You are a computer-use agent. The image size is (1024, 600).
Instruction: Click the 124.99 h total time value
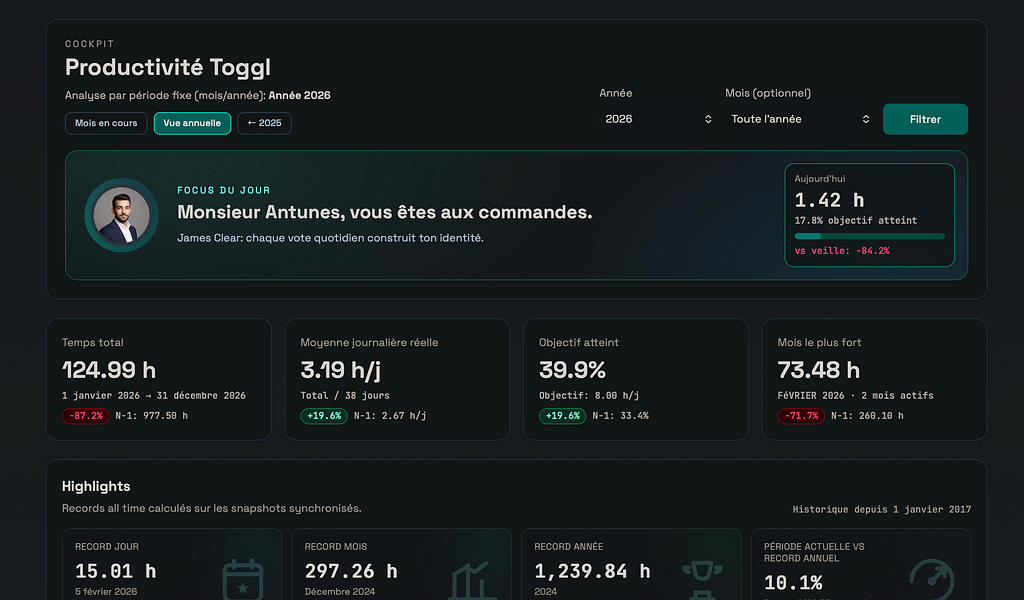109,370
